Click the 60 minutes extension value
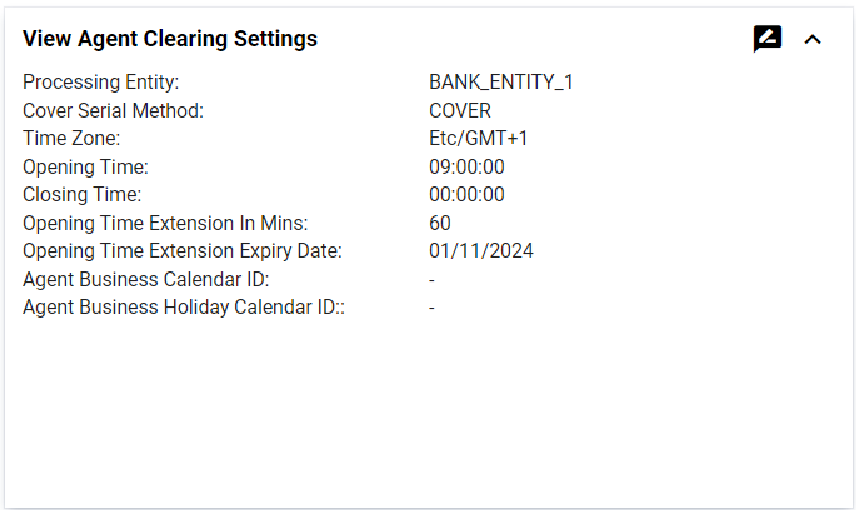856x510 pixels. click(x=440, y=222)
